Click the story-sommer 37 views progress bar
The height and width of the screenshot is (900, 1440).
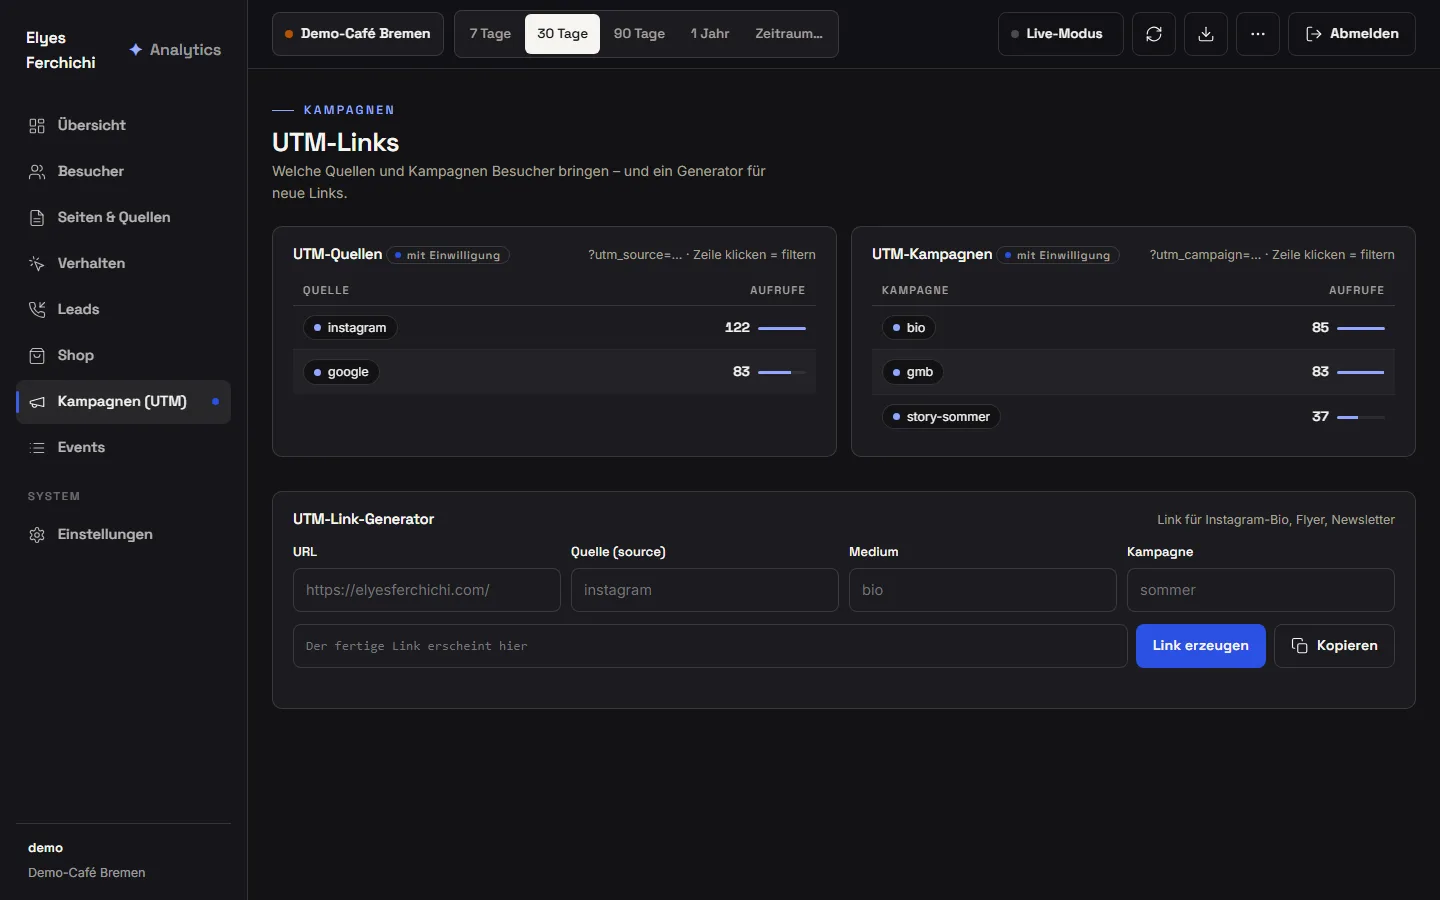click(1361, 417)
